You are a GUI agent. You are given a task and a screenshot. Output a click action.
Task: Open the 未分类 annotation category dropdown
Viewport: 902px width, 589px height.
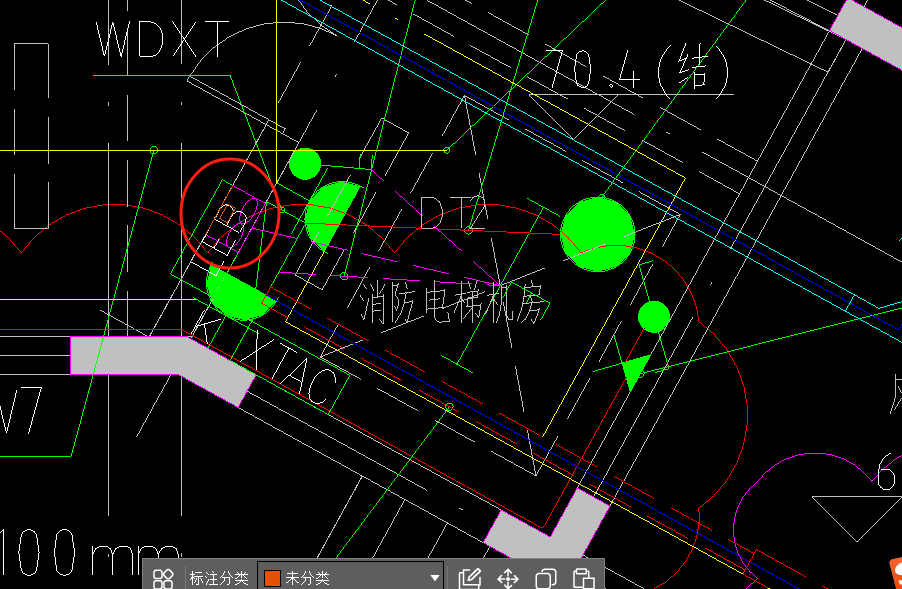point(350,577)
